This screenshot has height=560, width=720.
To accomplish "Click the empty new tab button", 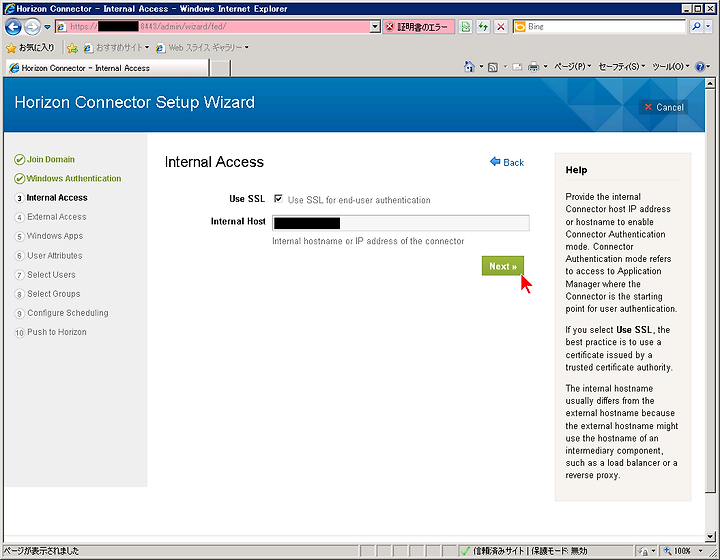I will [220, 68].
